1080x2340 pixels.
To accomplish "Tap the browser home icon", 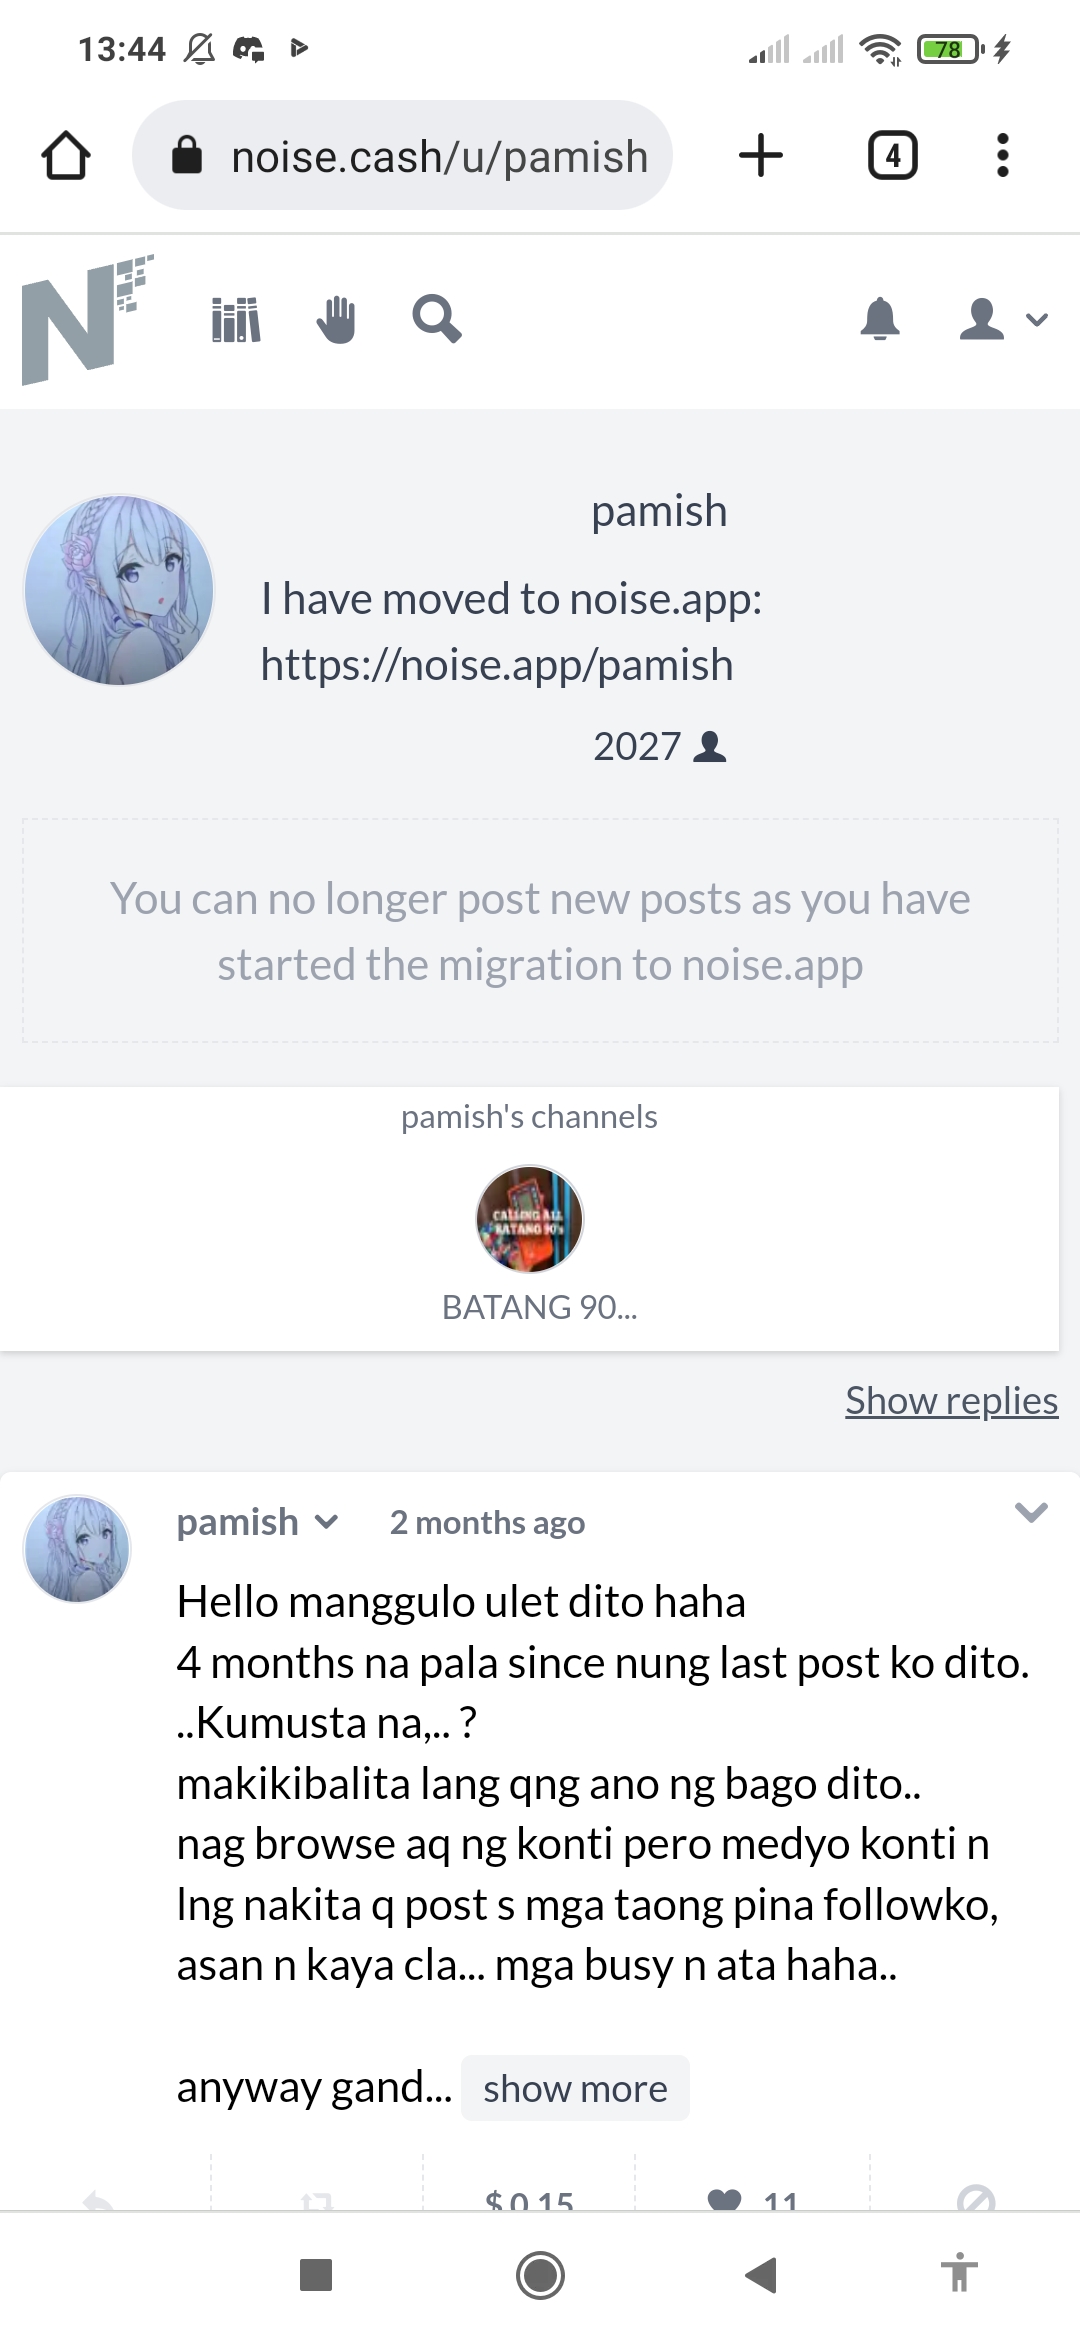I will coord(66,156).
